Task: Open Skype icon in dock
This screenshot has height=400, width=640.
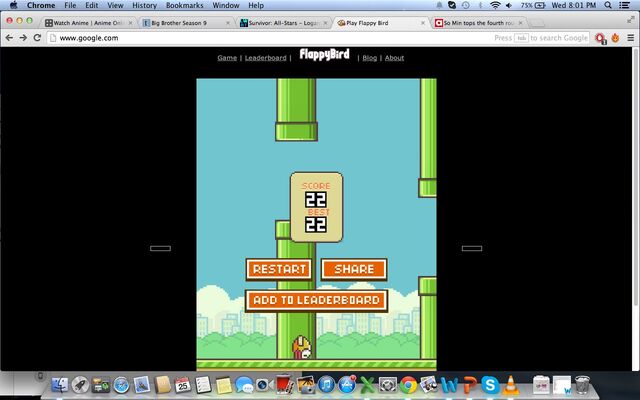Action: click(x=490, y=384)
